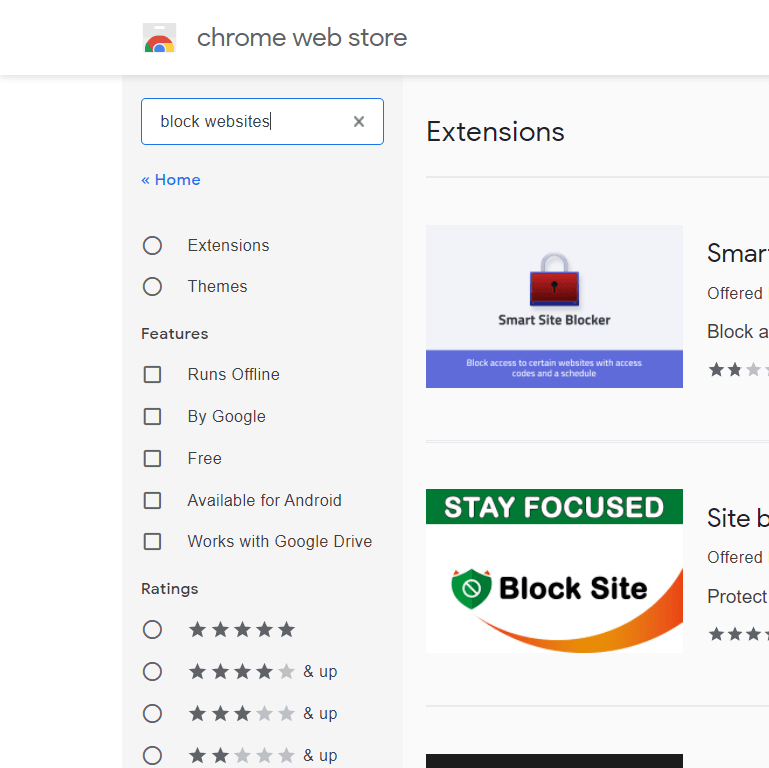Click the "Features" section label
The image size is (769, 768).
tap(175, 333)
